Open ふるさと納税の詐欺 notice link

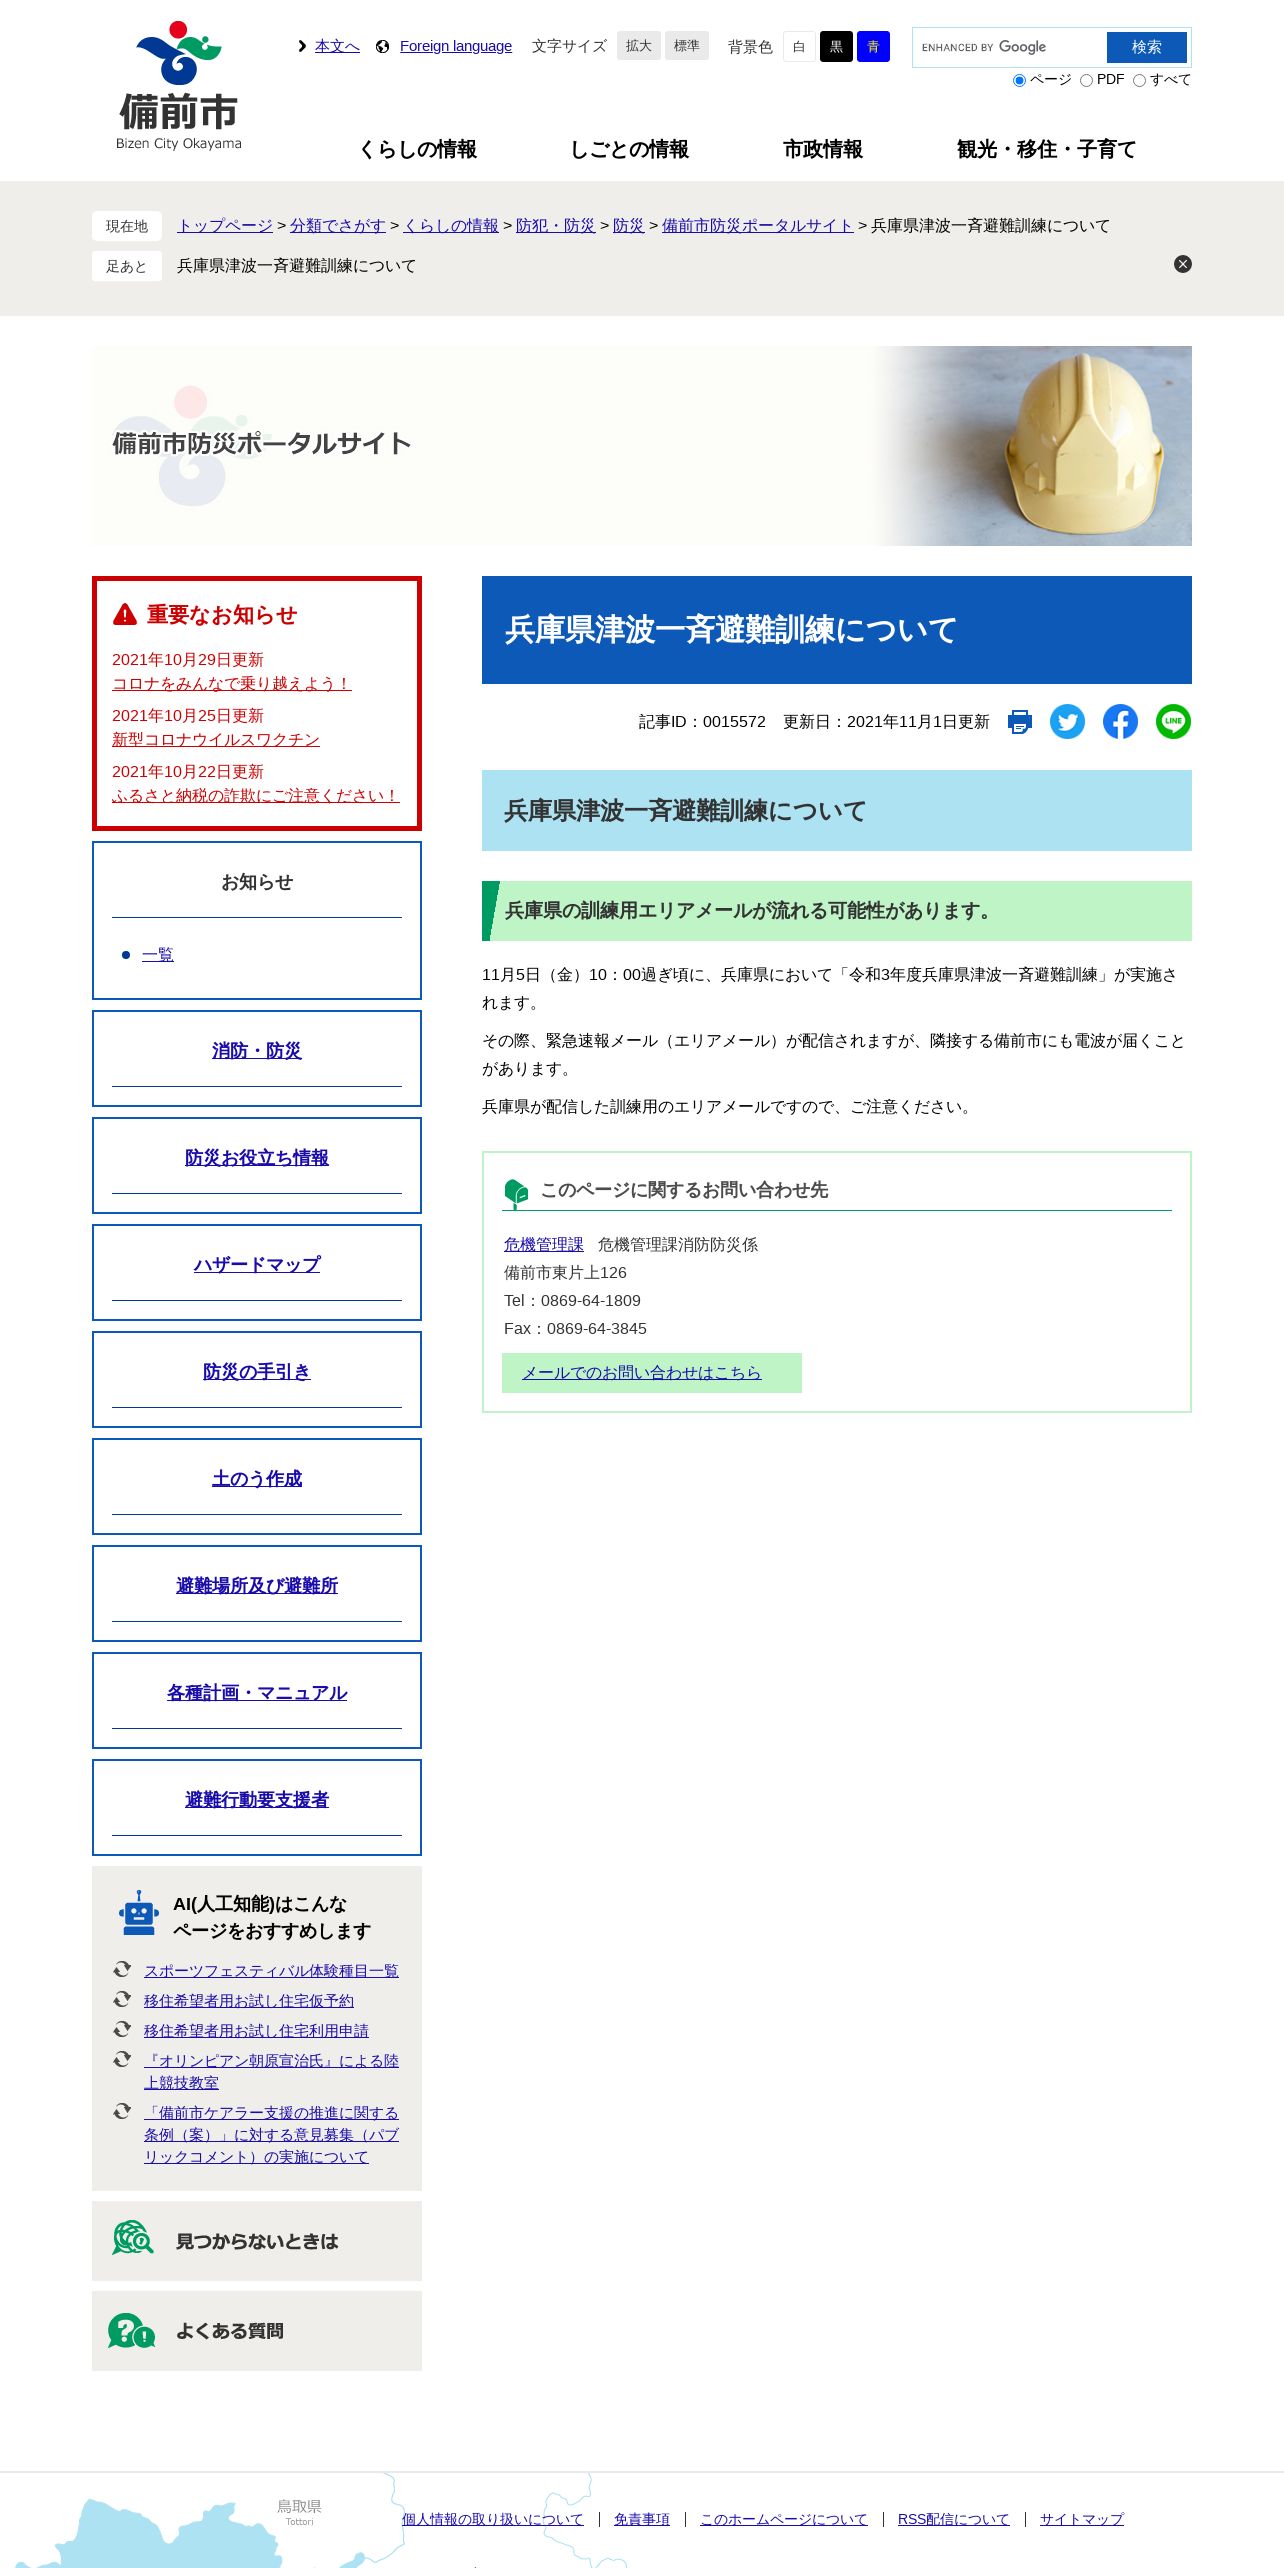click(x=256, y=796)
